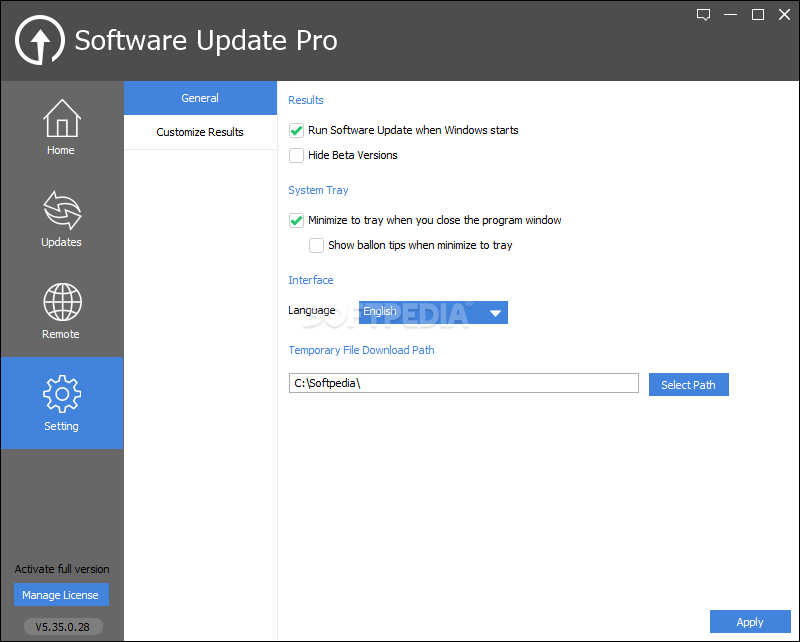
Task: Enable Show ballon tips when minimize
Action: (316, 245)
